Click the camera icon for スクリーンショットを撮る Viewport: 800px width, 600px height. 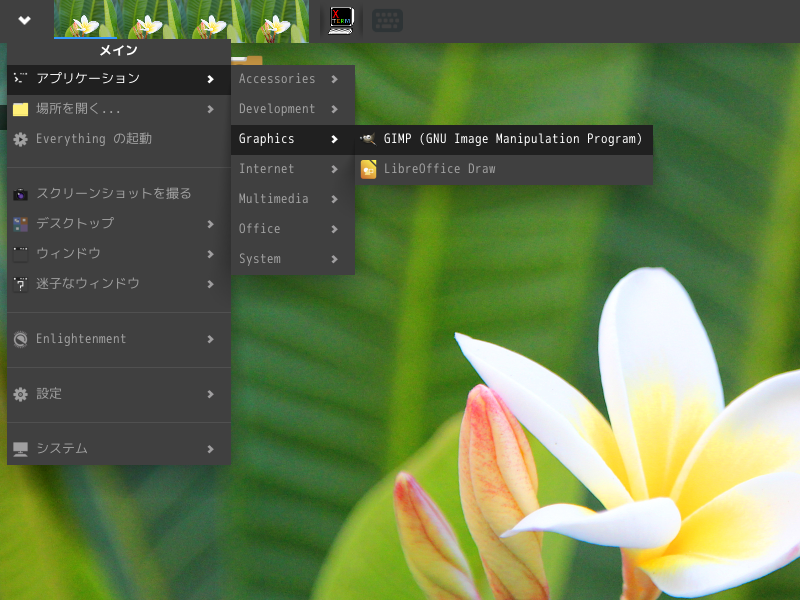[x=20, y=194]
